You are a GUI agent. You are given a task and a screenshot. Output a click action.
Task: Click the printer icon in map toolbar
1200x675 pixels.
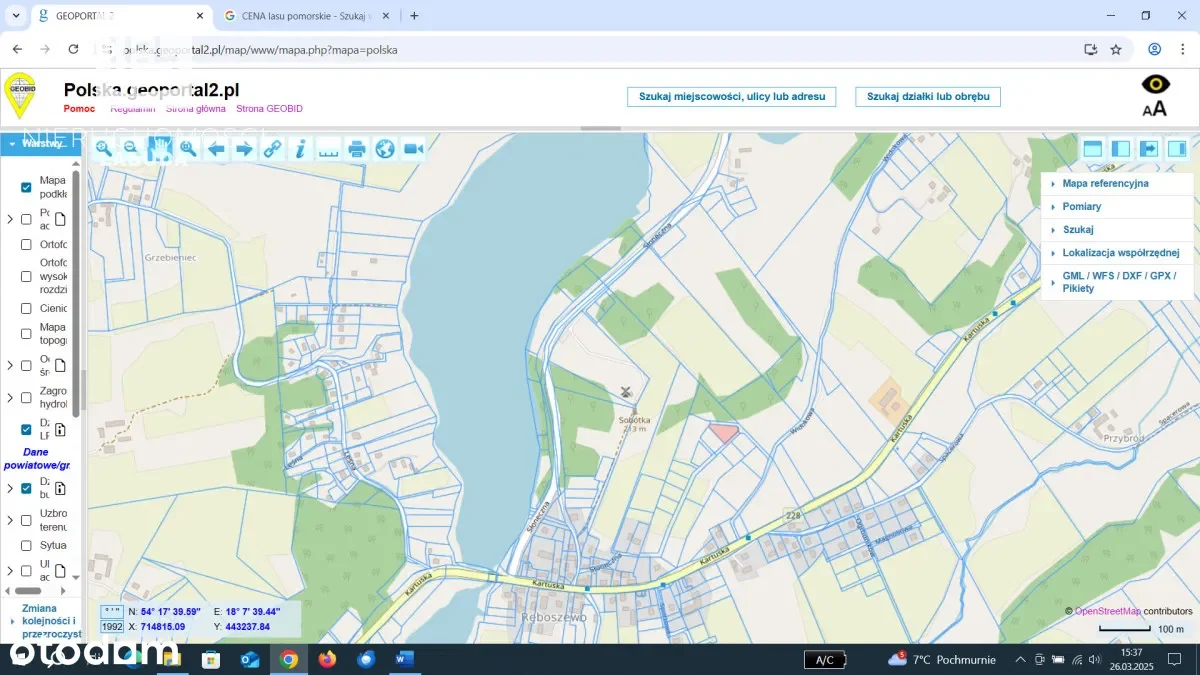(x=357, y=149)
